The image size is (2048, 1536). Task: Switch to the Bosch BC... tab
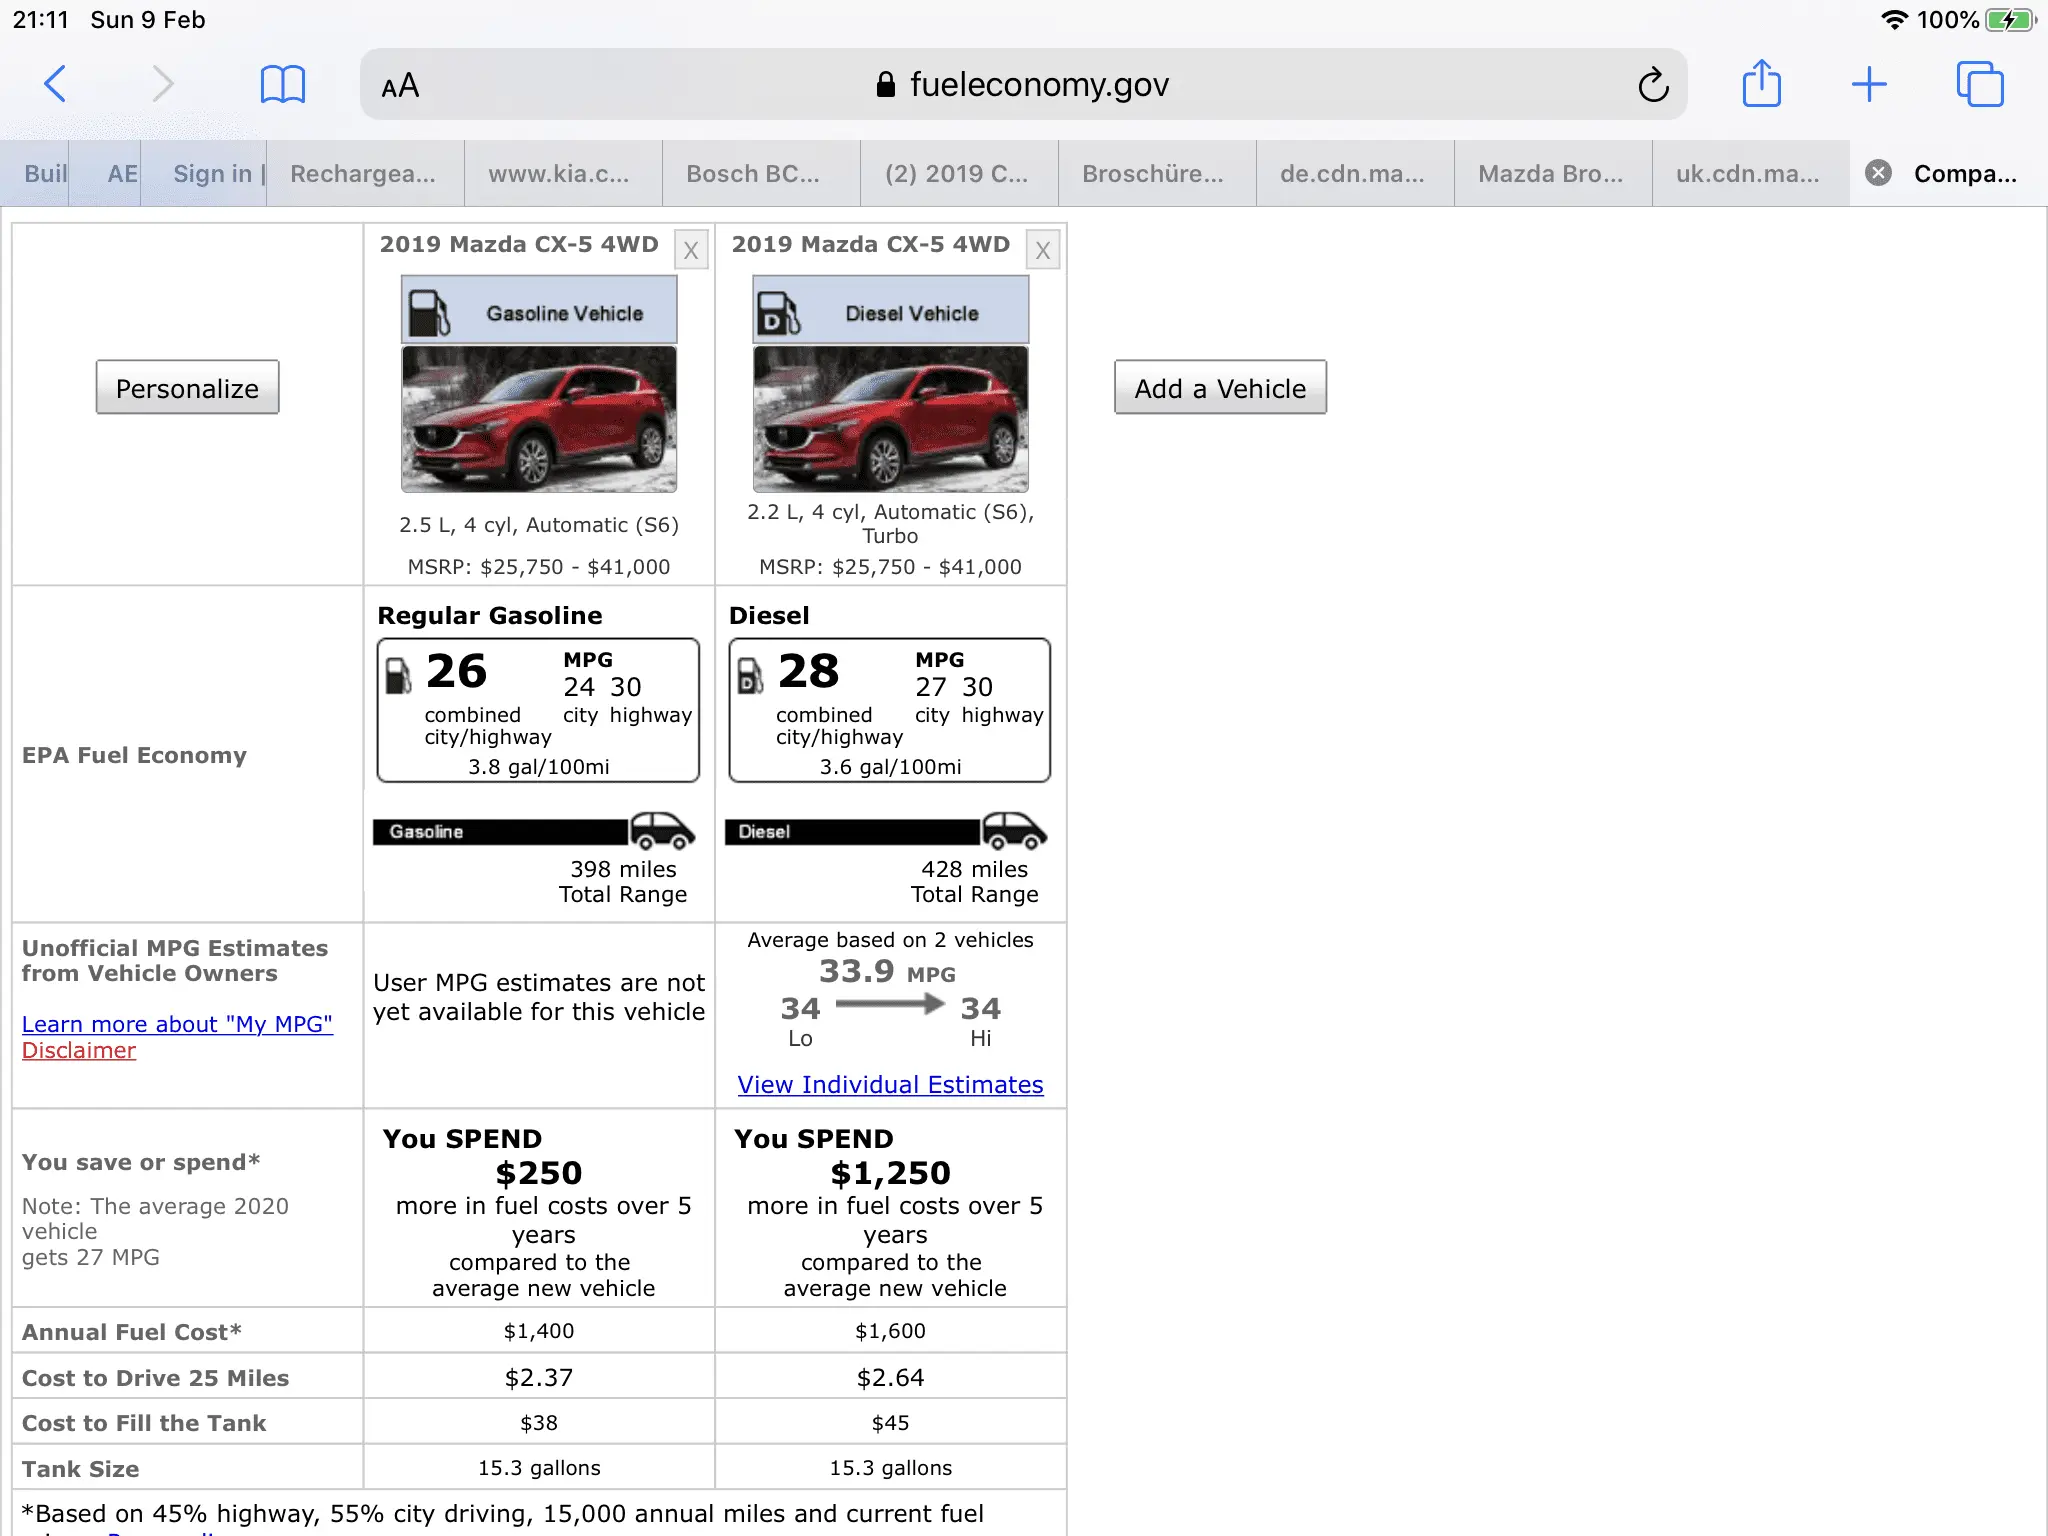(760, 174)
